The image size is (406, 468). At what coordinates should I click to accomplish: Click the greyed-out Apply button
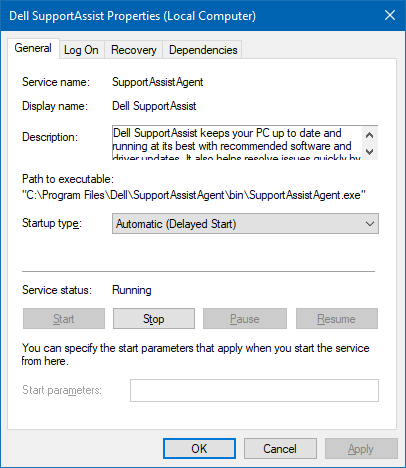click(x=361, y=449)
